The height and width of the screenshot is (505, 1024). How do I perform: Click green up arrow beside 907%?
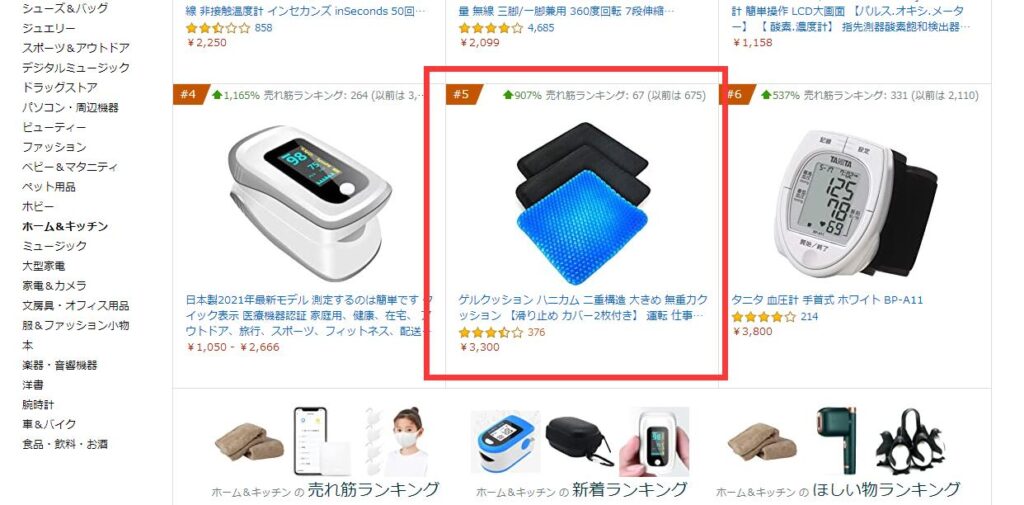pos(507,95)
